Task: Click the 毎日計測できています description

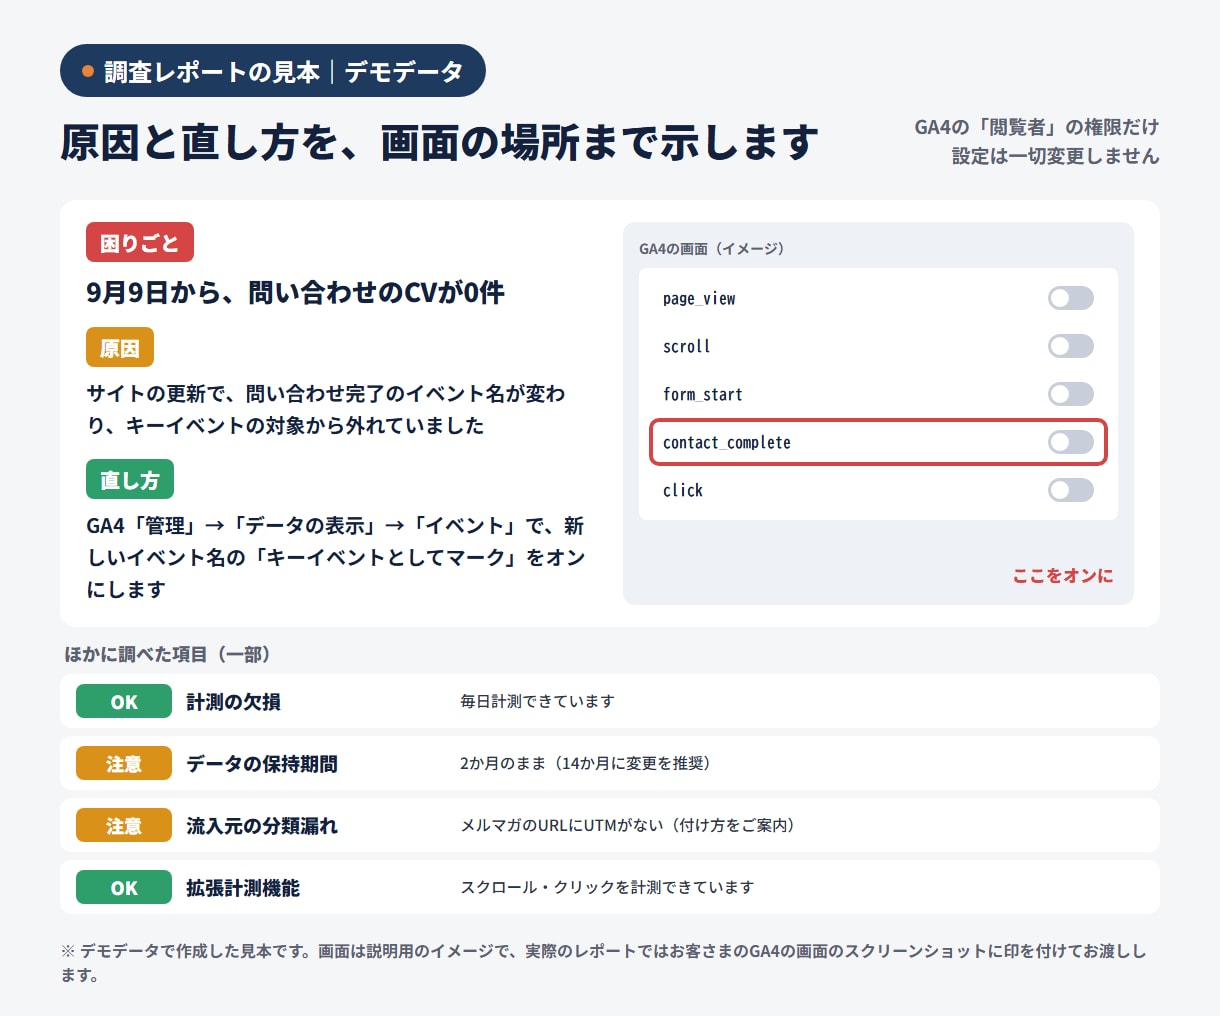Action: [x=537, y=701]
